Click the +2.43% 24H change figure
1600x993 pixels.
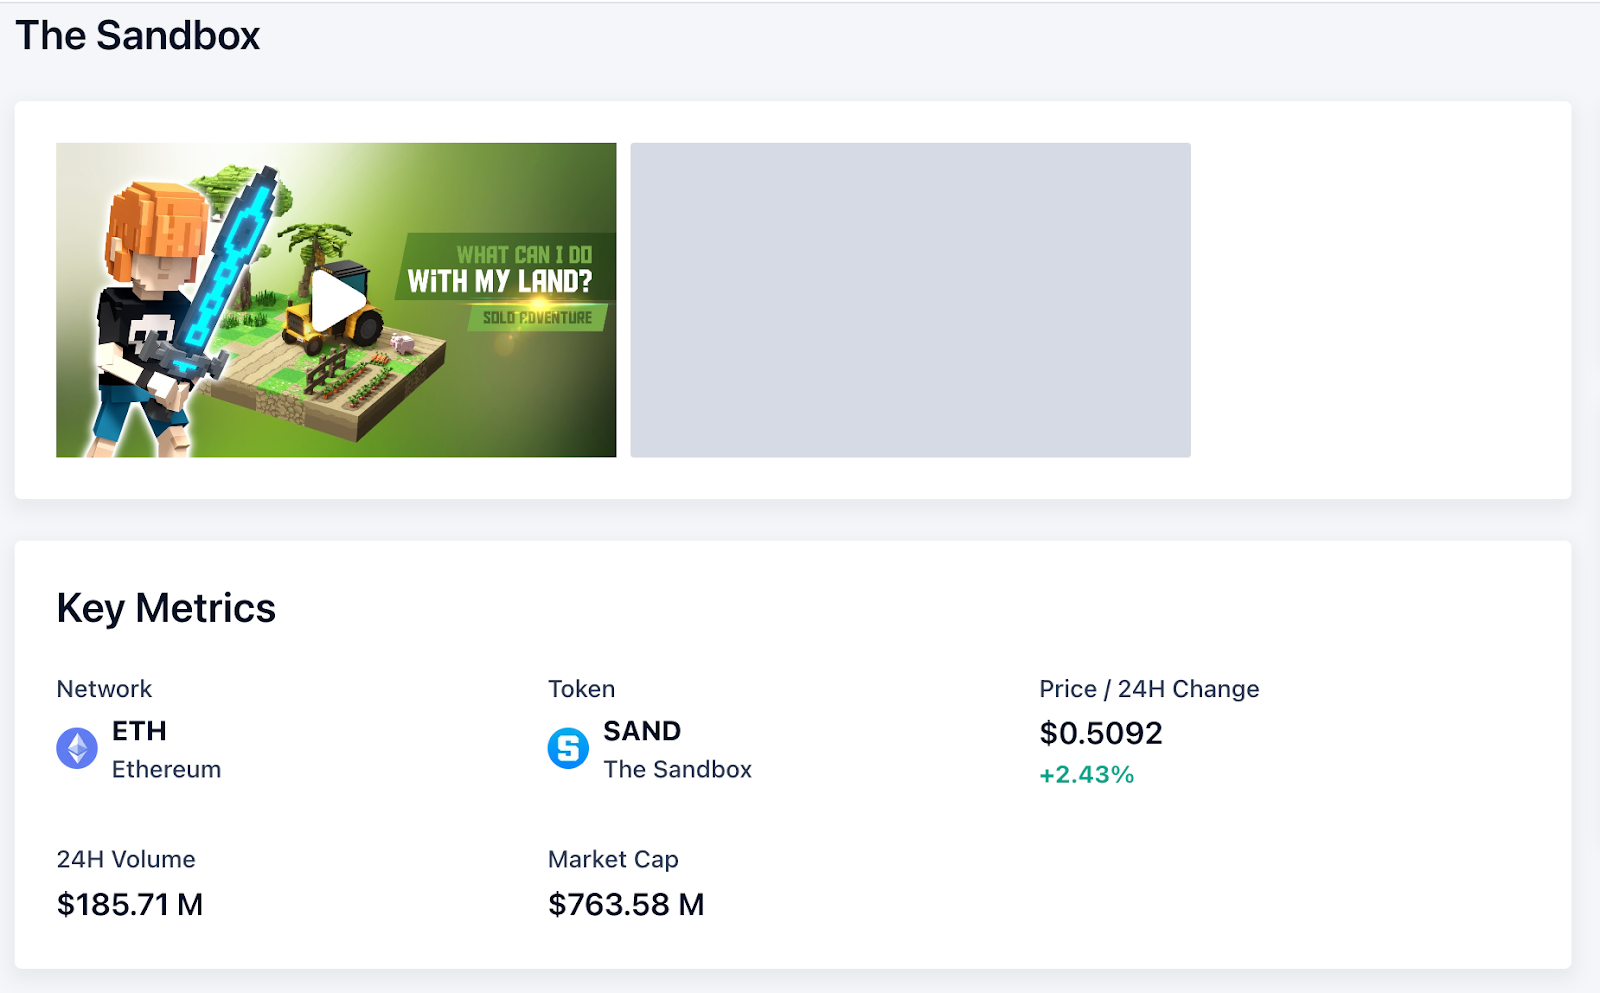click(x=1086, y=775)
